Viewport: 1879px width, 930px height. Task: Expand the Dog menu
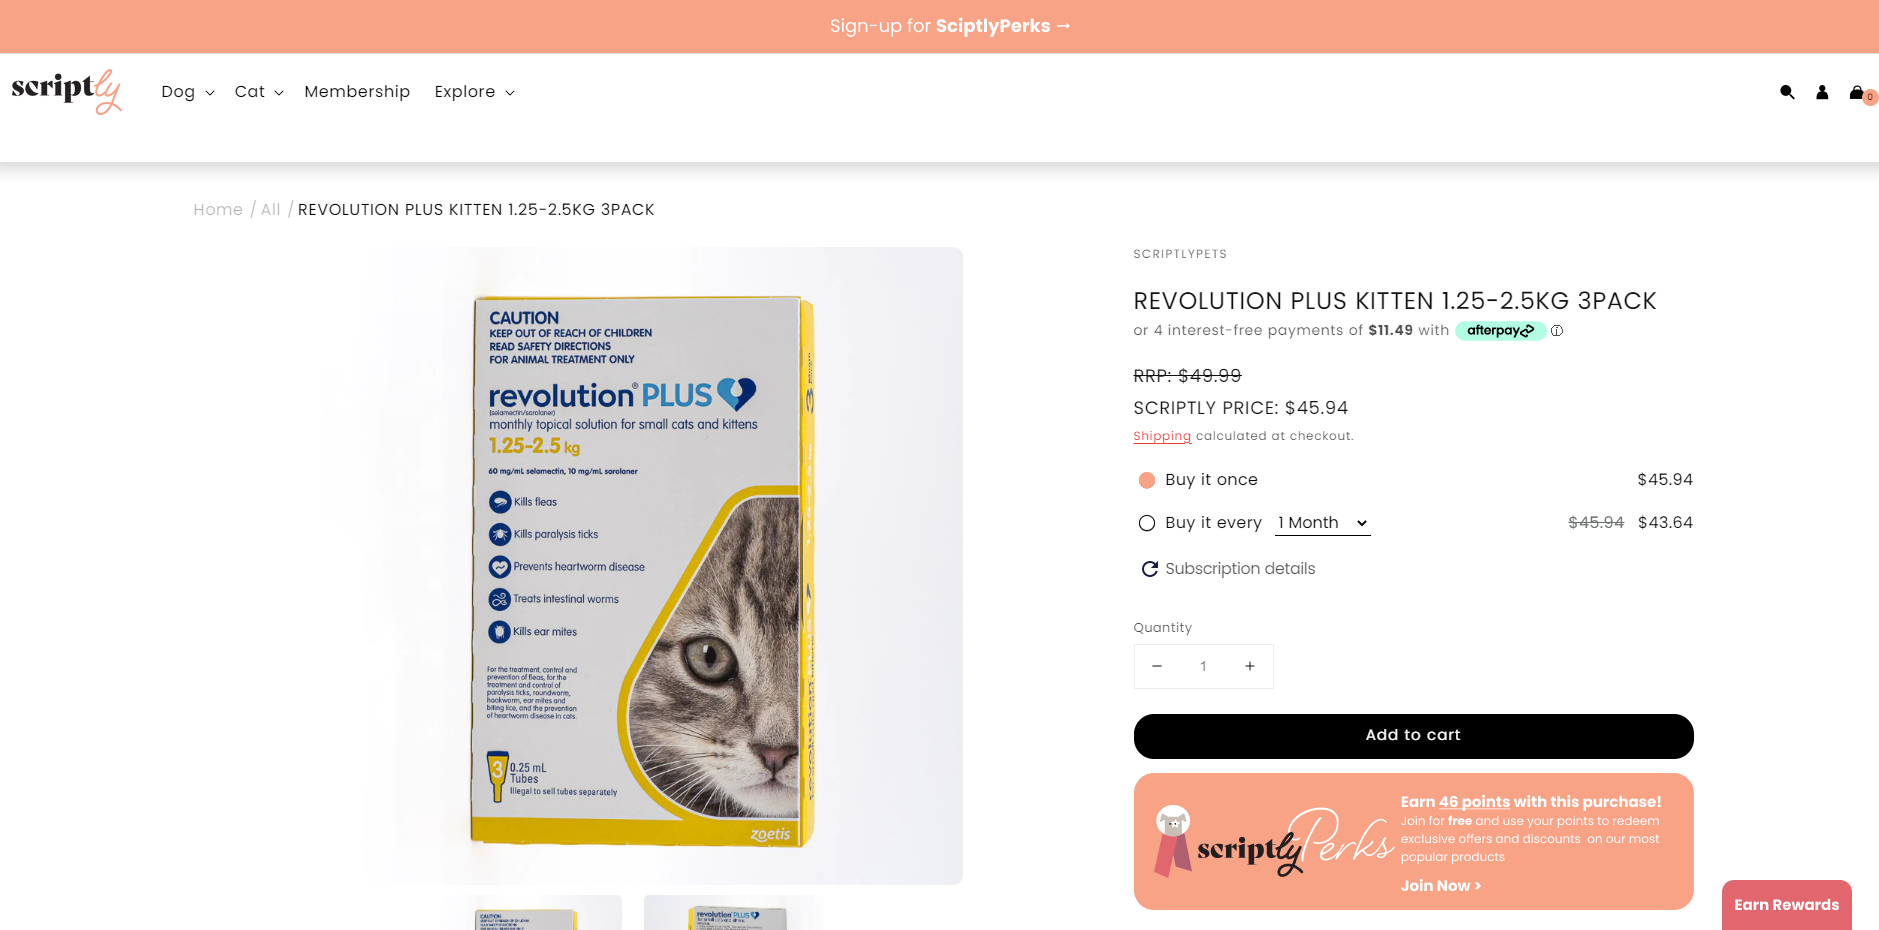pos(188,92)
